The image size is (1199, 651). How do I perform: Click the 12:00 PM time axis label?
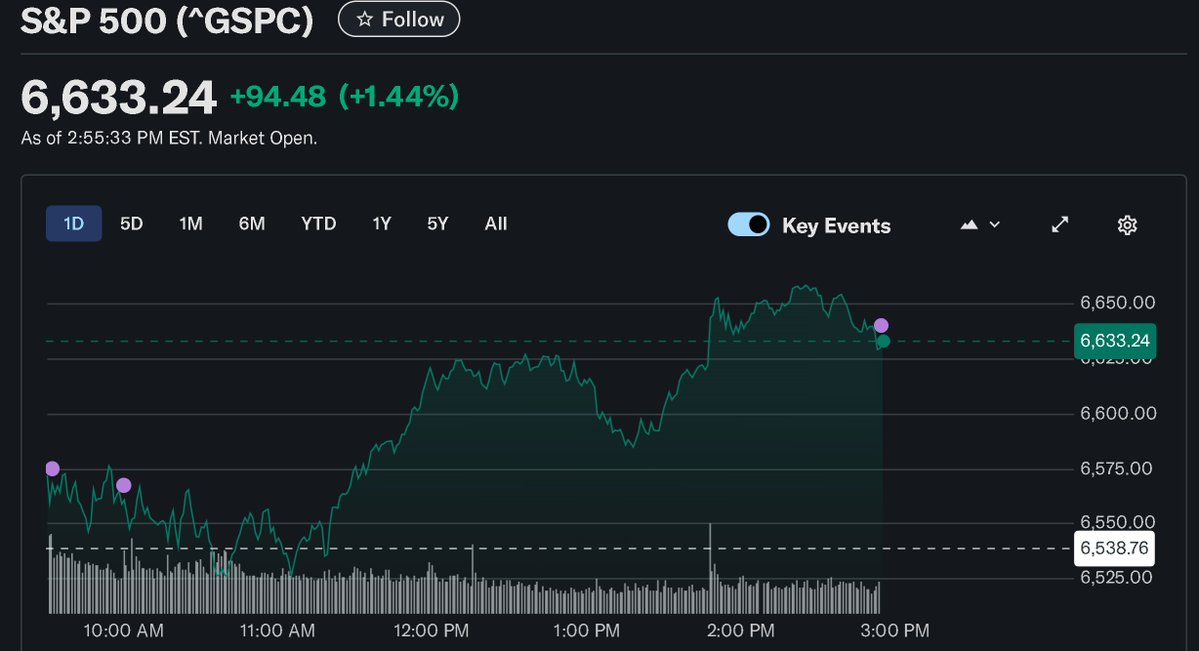pos(431,631)
